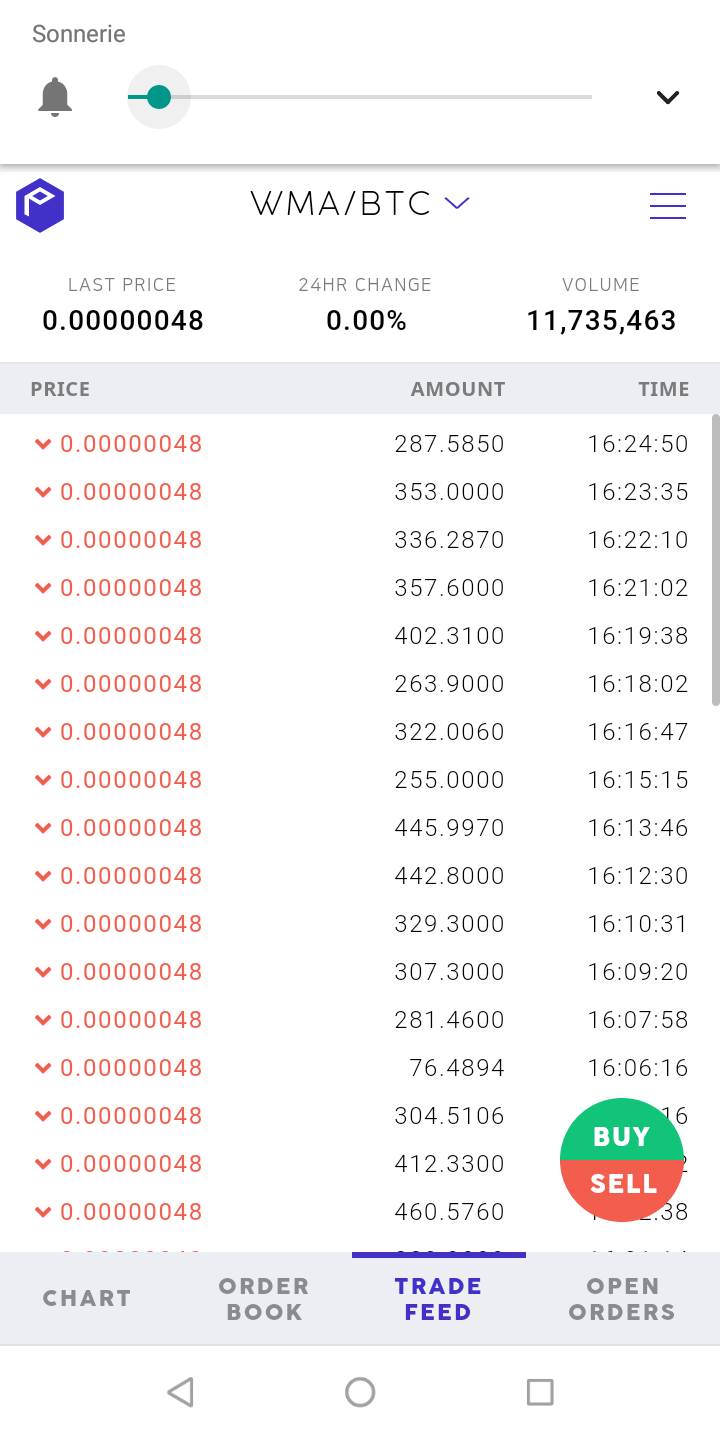The image size is (720, 1440).
Task: Tap the green Buy button
Action: (622, 1134)
